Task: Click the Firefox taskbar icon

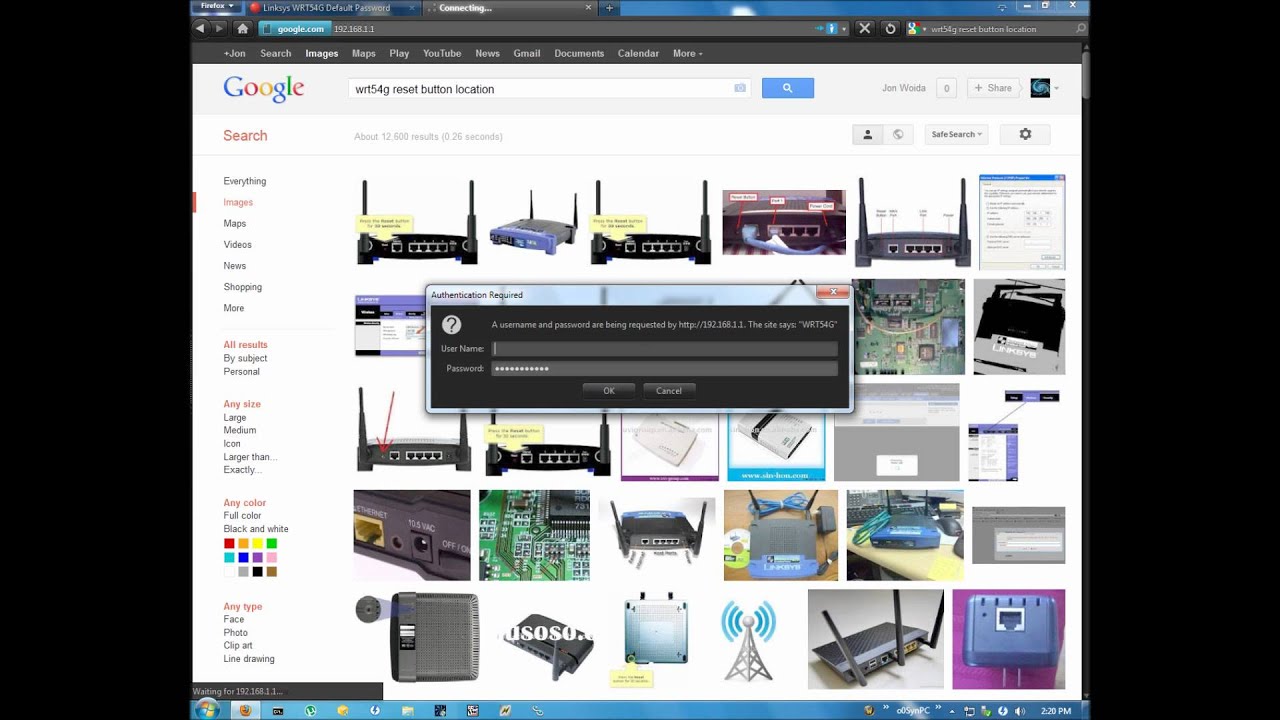Action: pyautogui.click(x=245, y=711)
